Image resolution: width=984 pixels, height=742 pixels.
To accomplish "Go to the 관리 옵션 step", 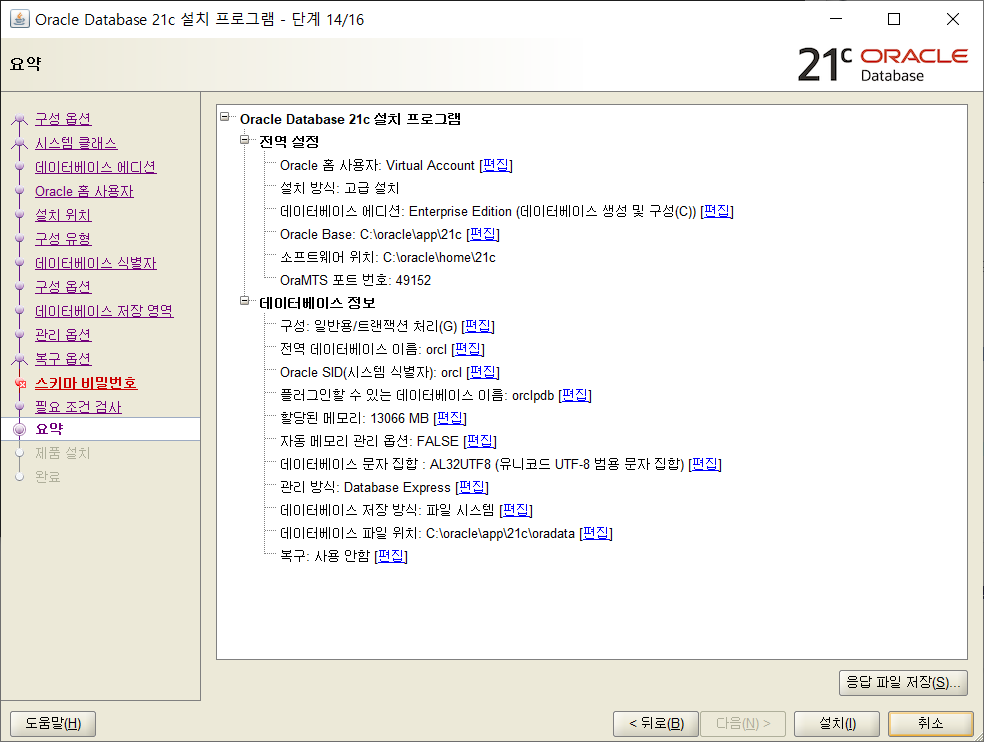I will point(63,335).
